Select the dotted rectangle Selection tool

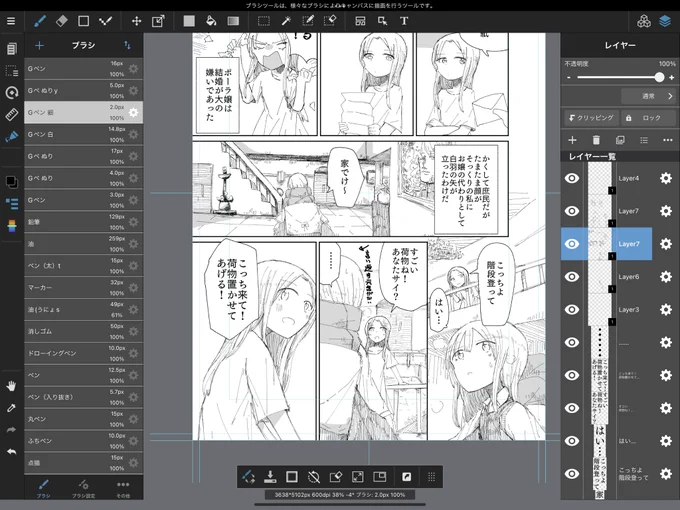click(x=264, y=21)
